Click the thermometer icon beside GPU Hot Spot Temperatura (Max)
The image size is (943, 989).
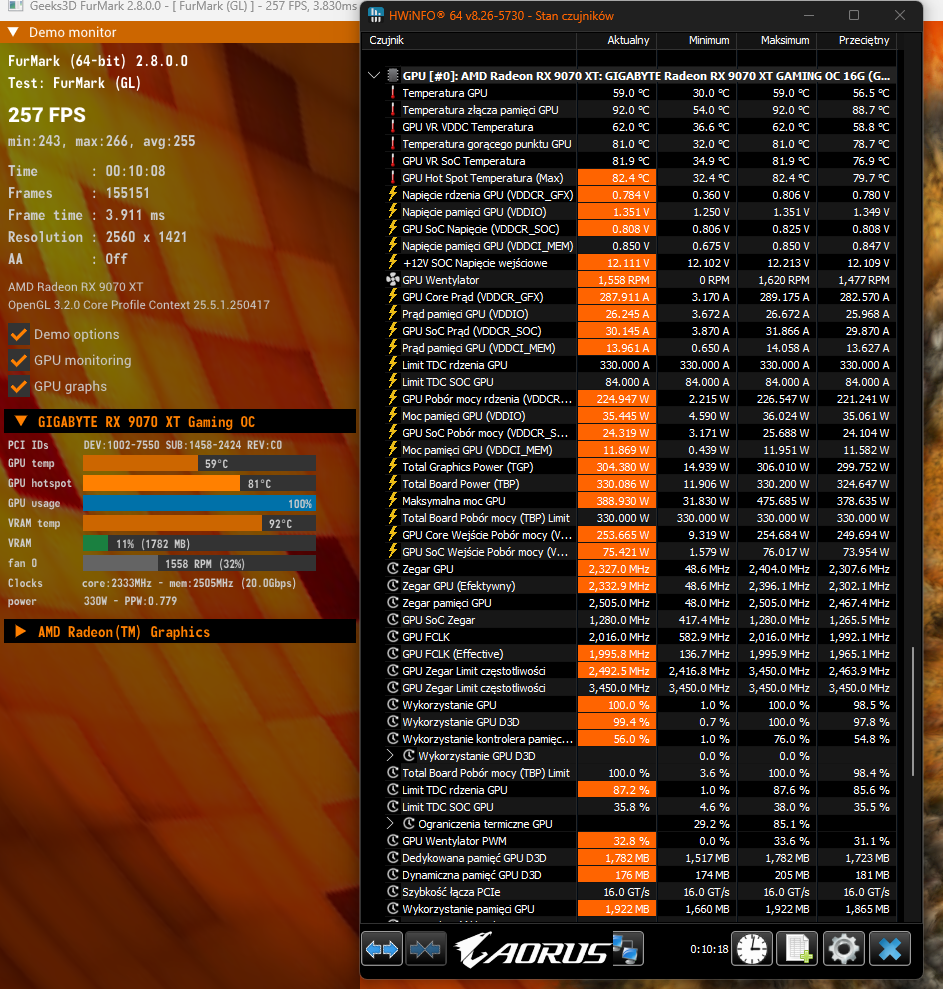pyautogui.click(x=392, y=178)
